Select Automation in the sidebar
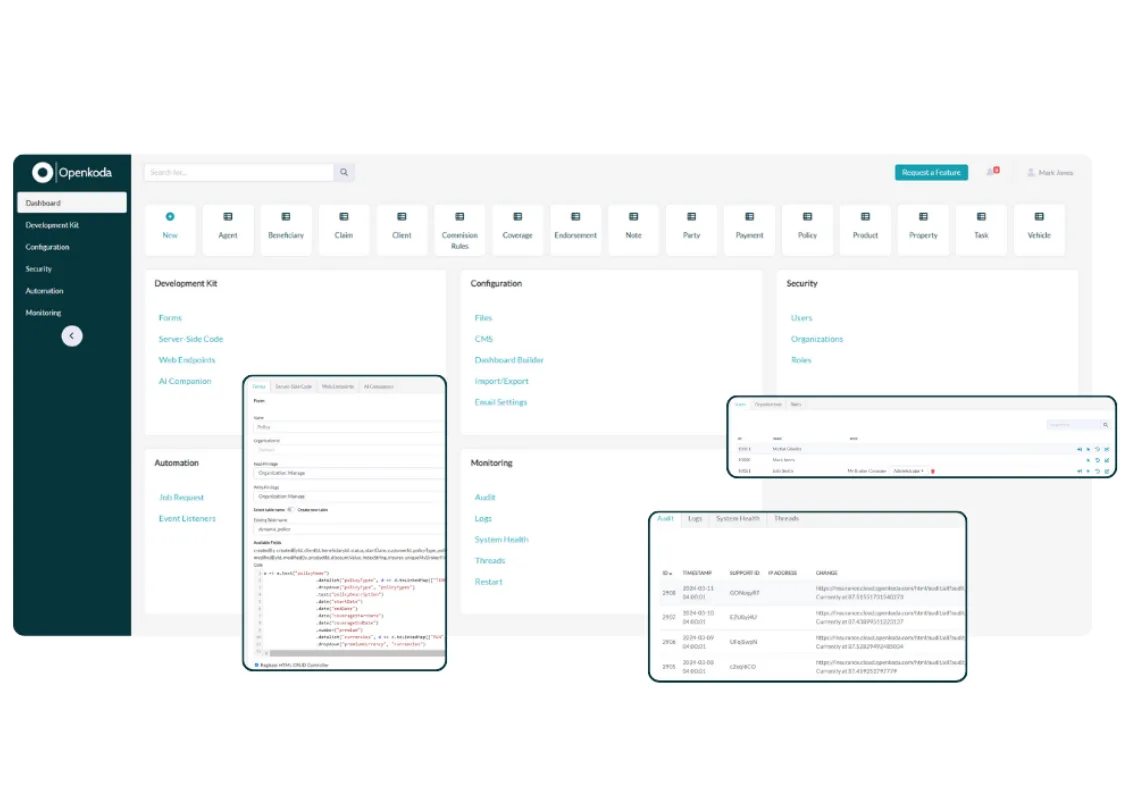The width and height of the screenshot is (1125, 800). (44, 291)
